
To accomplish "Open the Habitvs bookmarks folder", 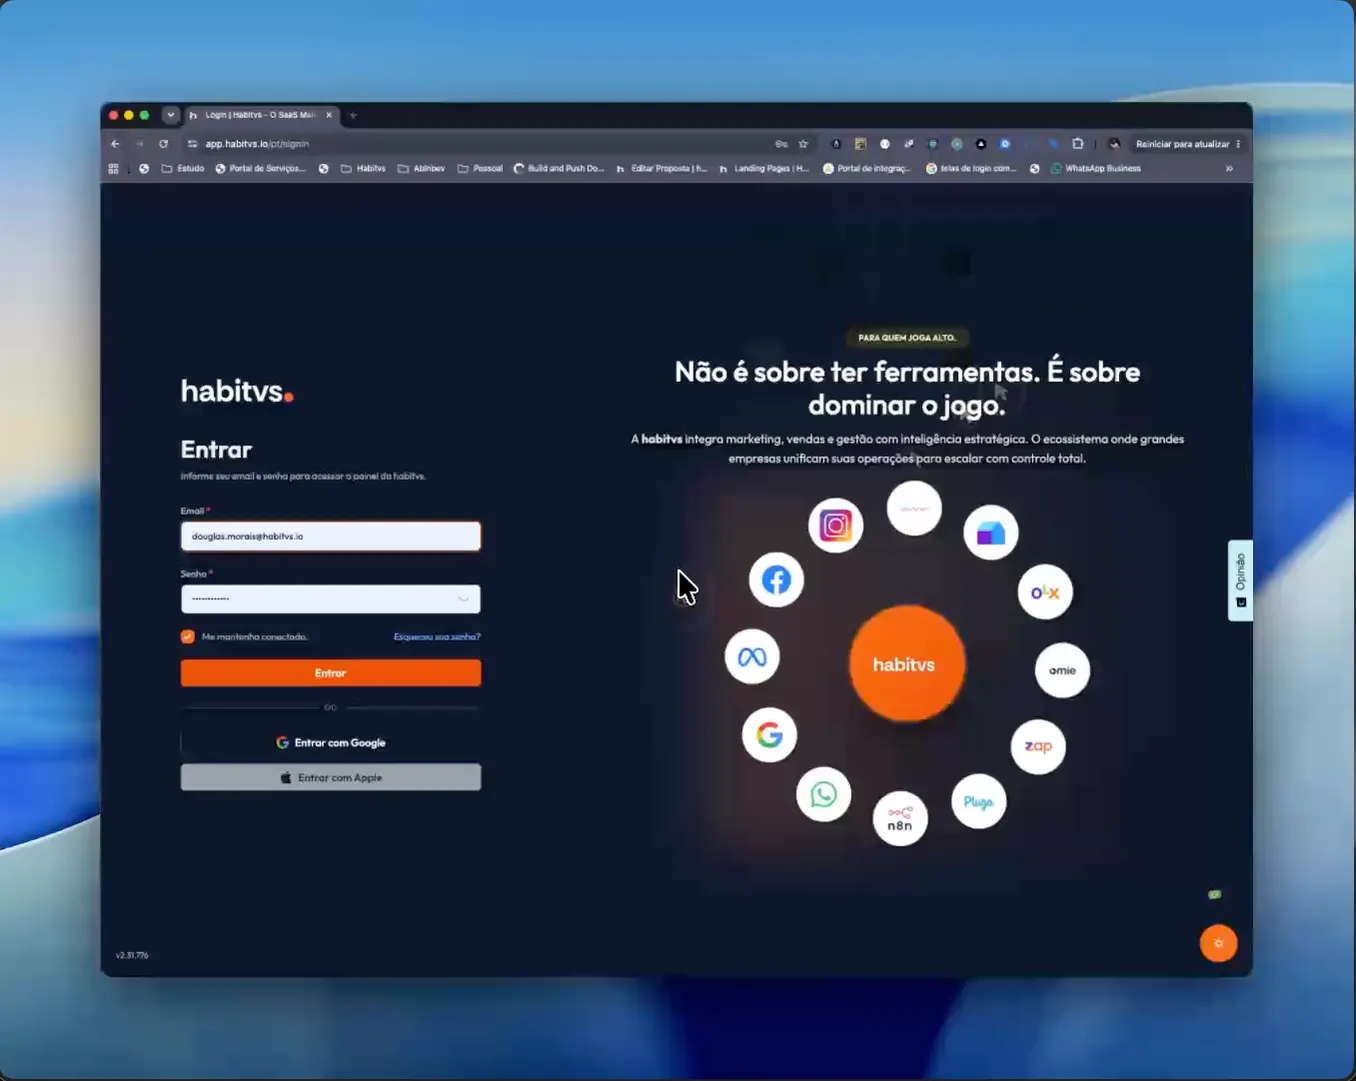I will click(x=363, y=169).
